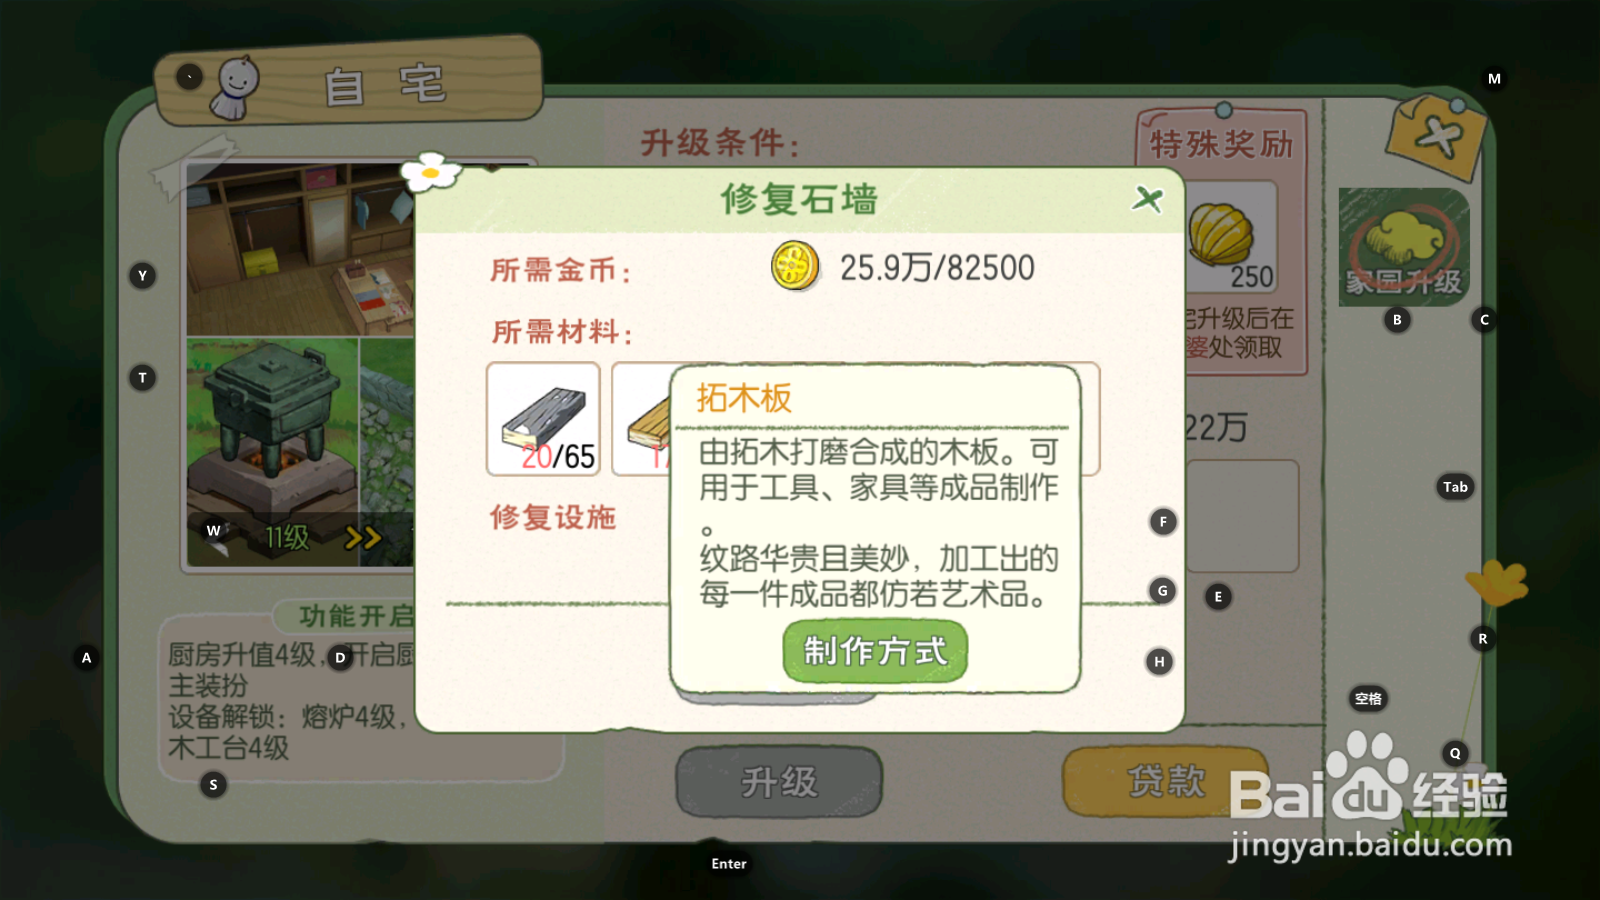
Task: Select the house interior thumbnail
Action: coord(300,250)
